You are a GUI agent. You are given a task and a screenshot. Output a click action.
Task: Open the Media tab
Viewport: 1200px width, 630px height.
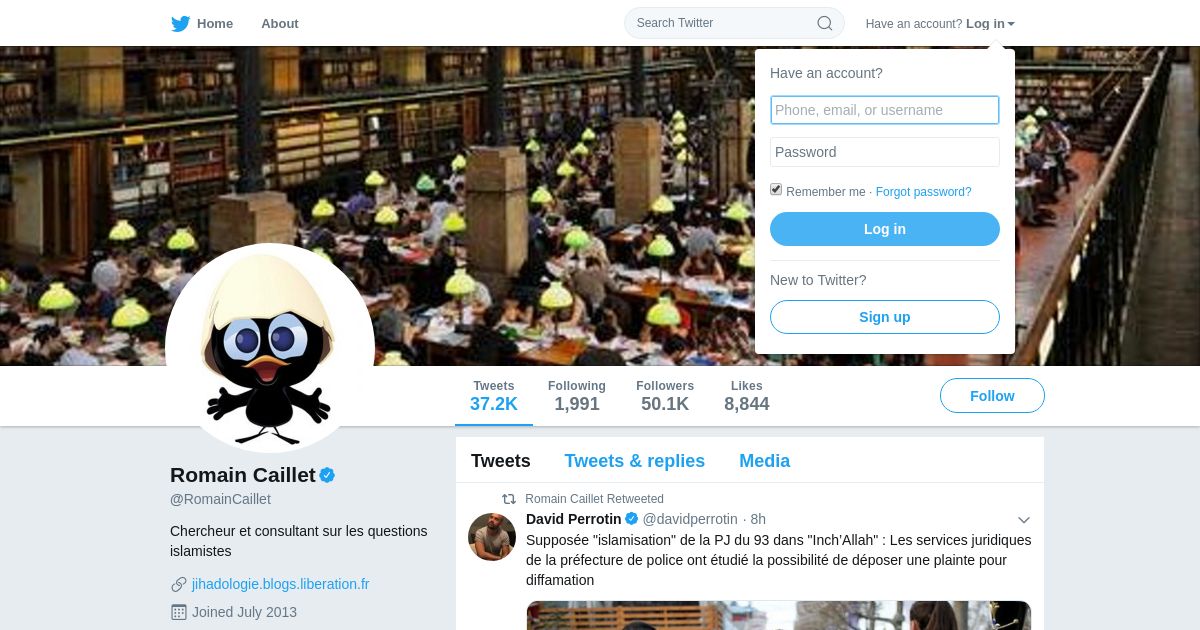tap(765, 461)
